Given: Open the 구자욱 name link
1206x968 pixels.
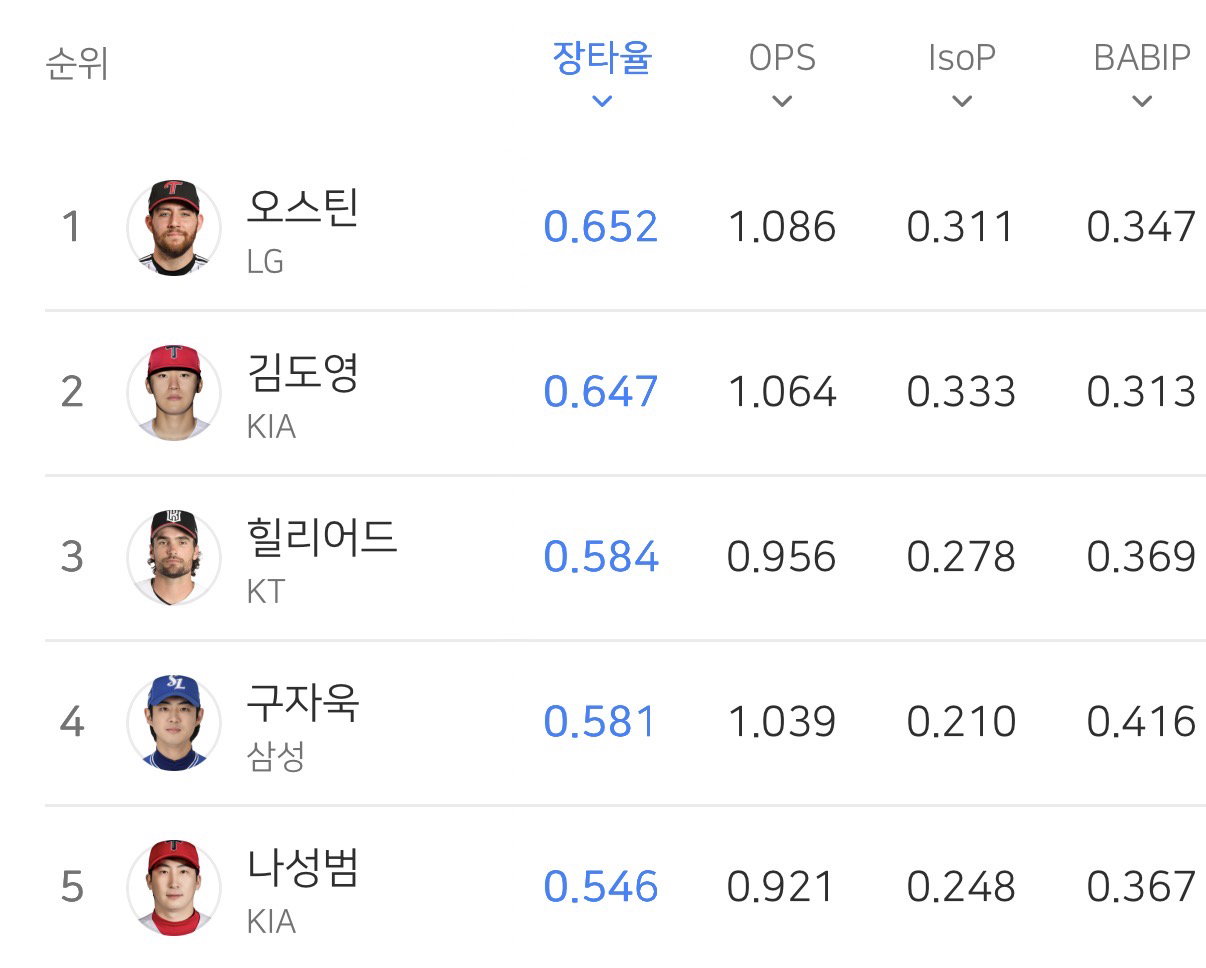Looking at the screenshot, I should coord(302,703).
